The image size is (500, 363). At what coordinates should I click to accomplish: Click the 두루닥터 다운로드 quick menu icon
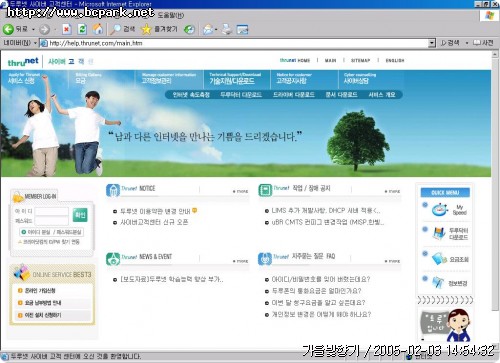pyautogui.click(x=439, y=233)
